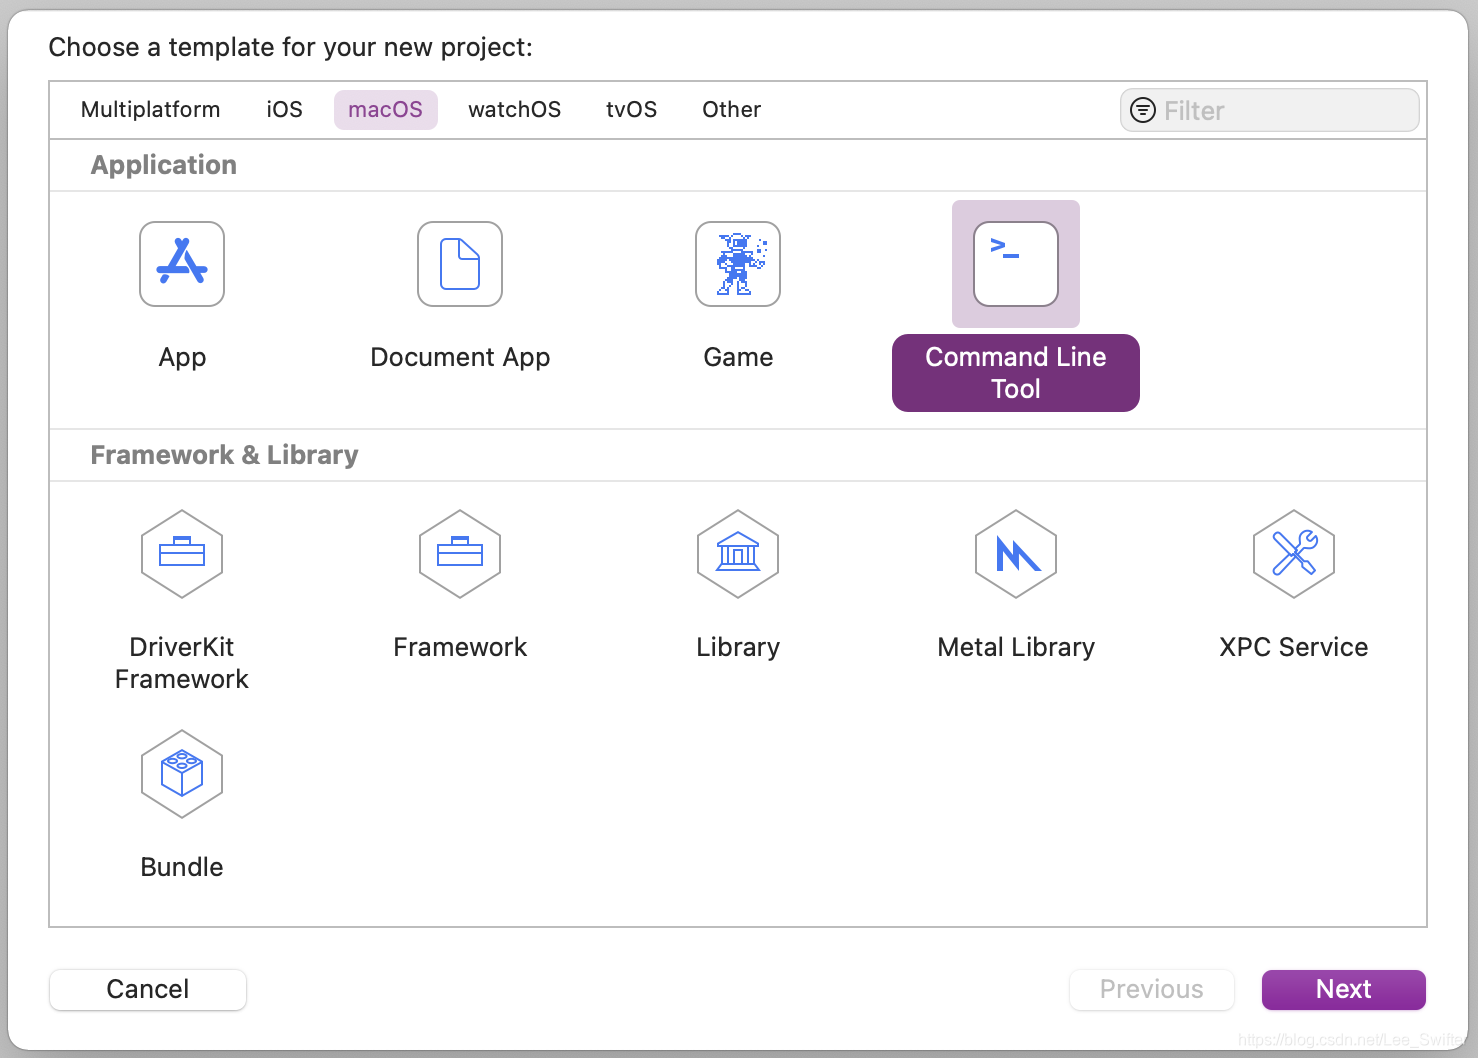This screenshot has width=1478, height=1058.
Task: Switch to the tvOS tab
Action: pyautogui.click(x=631, y=110)
